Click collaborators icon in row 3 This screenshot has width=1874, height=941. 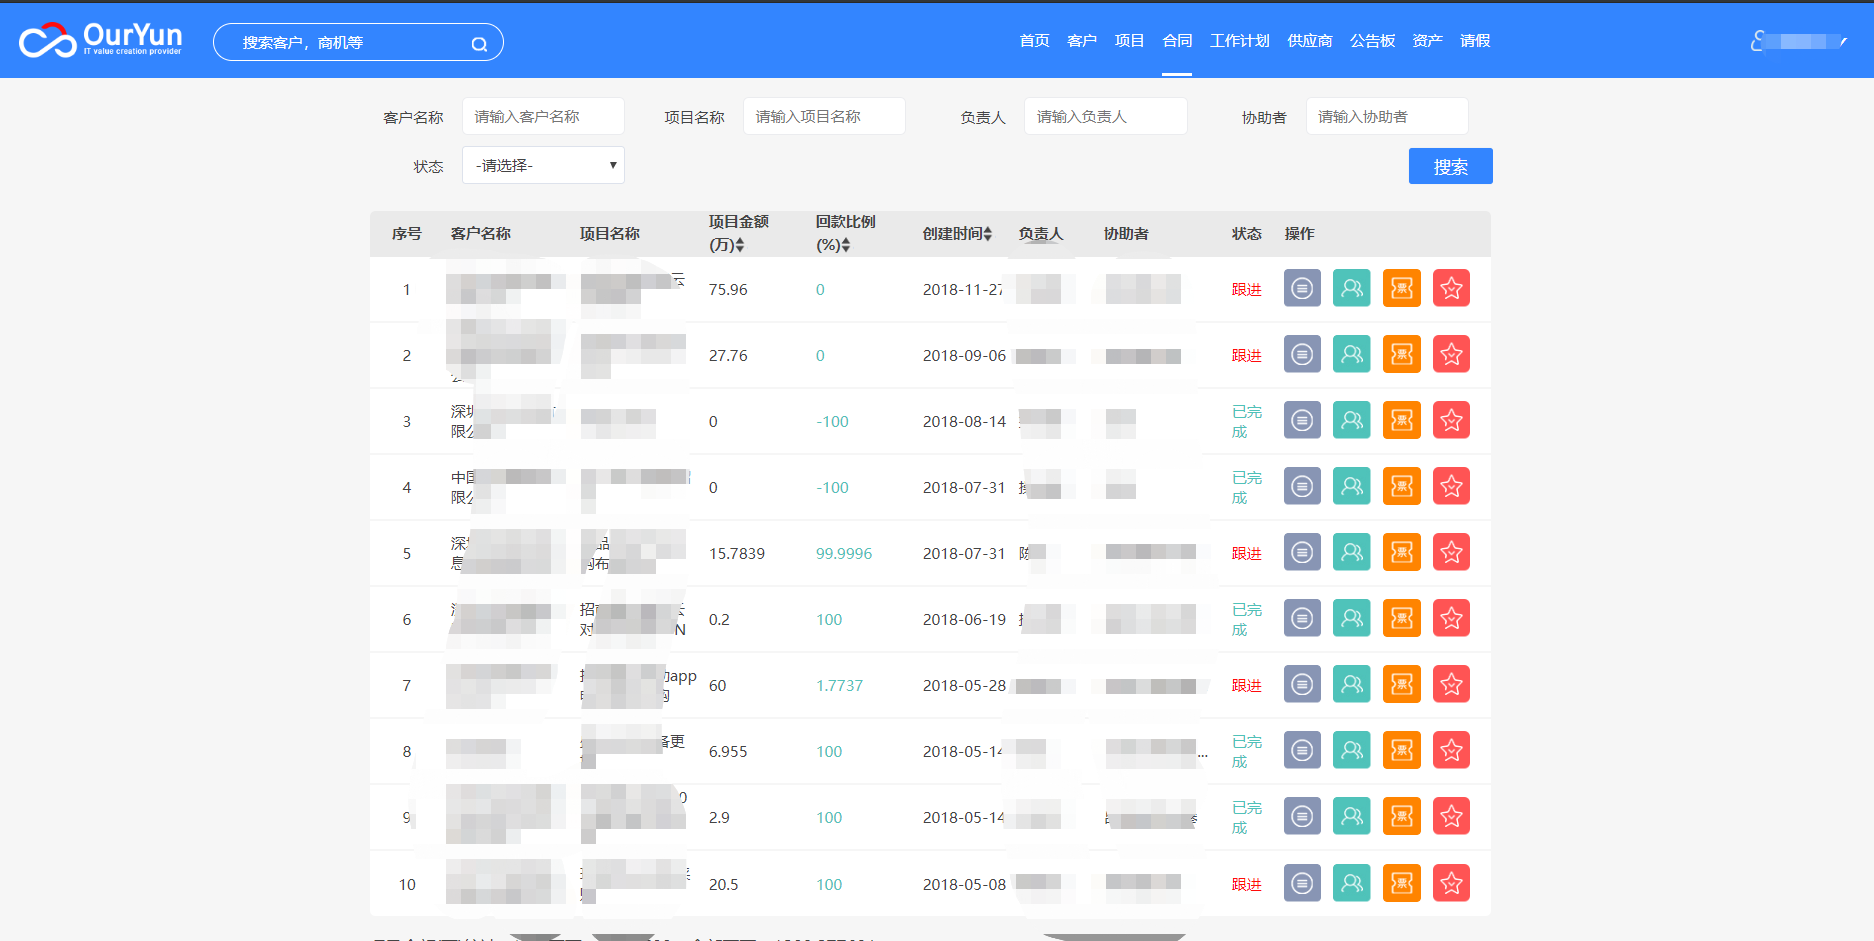[1352, 420]
